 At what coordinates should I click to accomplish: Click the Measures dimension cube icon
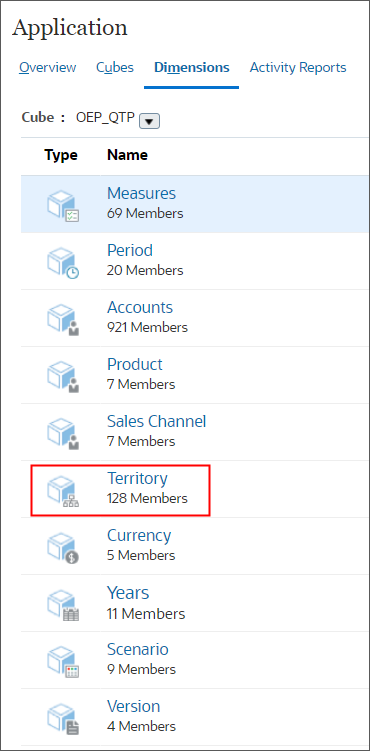(x=63, y=206)
